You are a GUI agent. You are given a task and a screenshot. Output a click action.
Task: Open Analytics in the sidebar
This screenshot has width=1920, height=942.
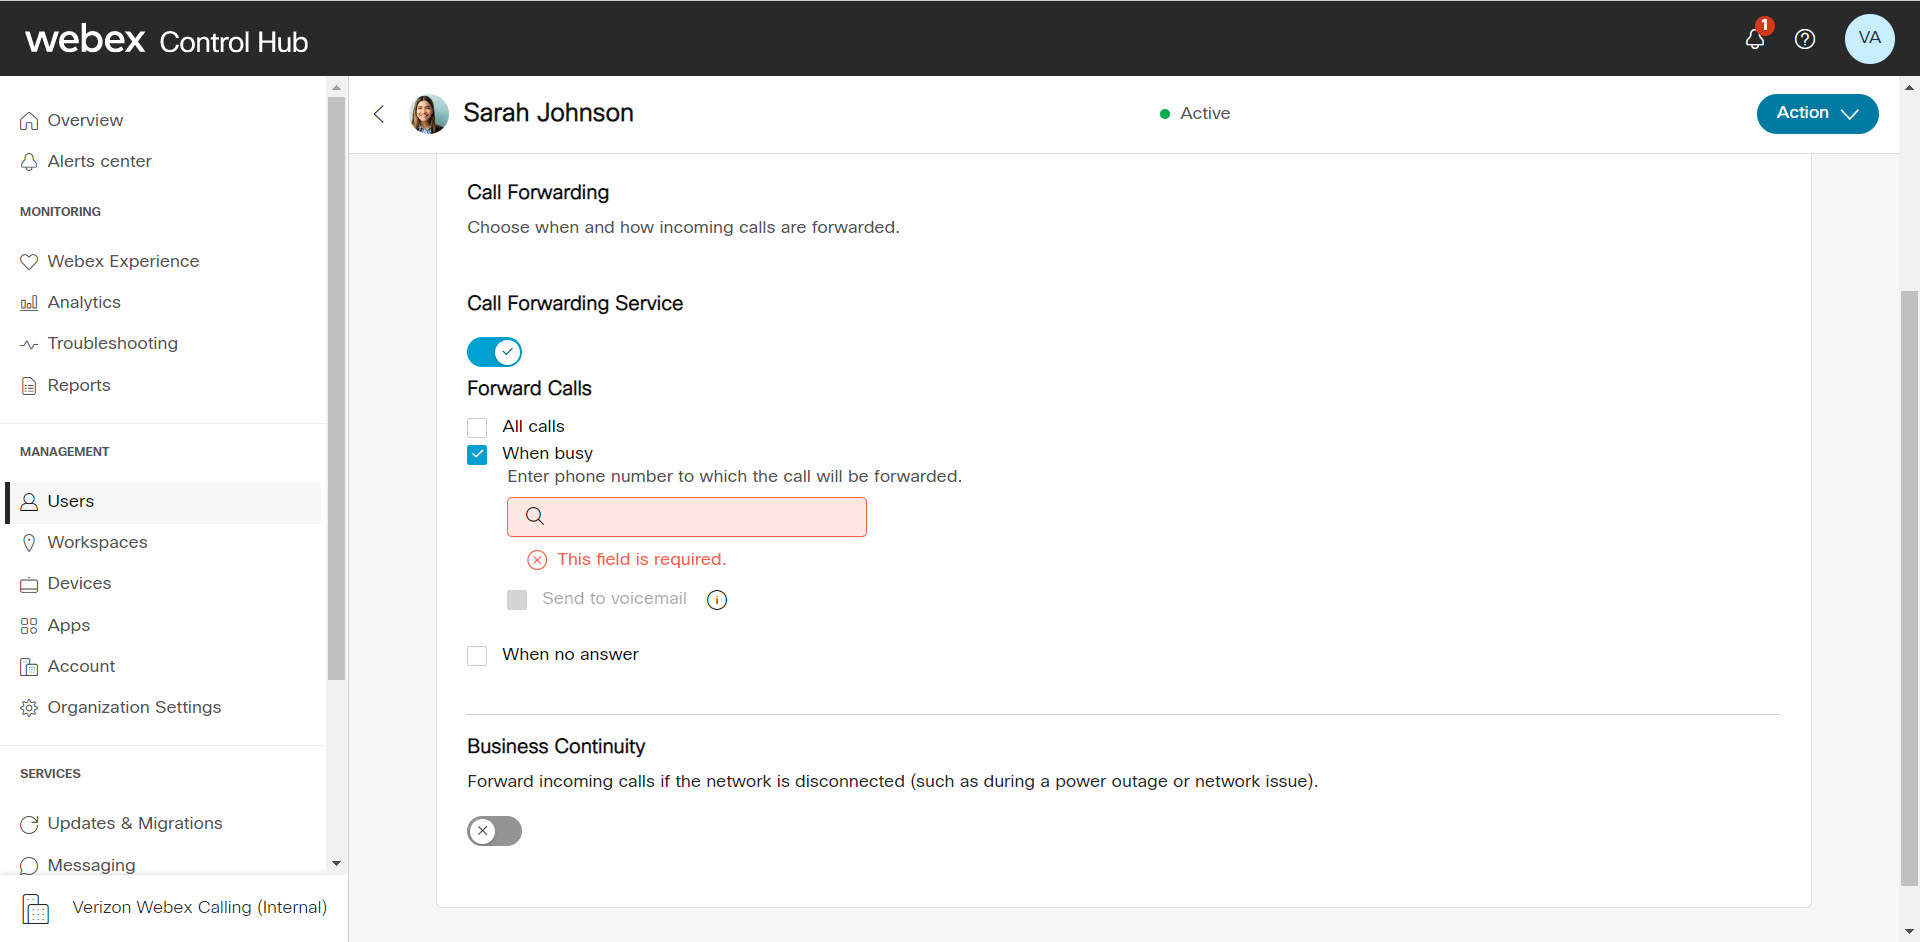click(84, 303)
